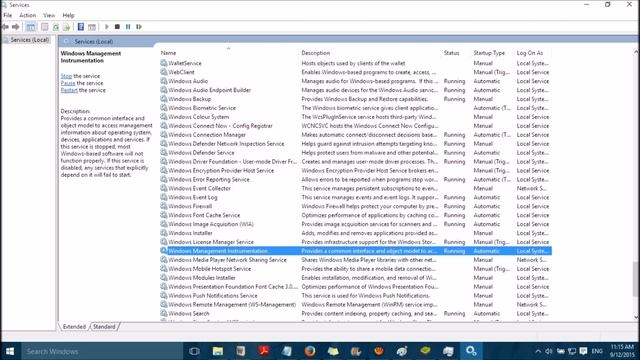Click the Forward arrow in the toolbar
Viewport: 640px width, 360px height.
coord(16,27)
